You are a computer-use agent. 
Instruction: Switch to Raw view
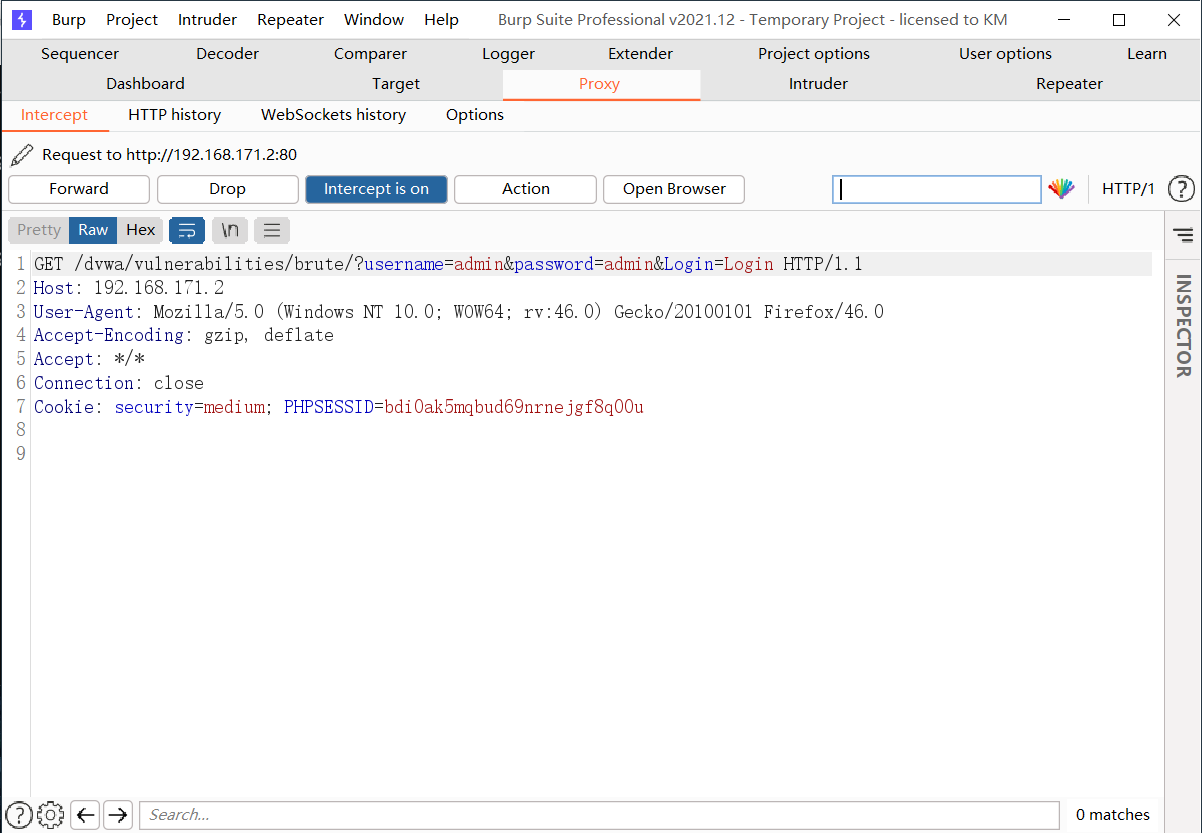(x=93, y=230)
